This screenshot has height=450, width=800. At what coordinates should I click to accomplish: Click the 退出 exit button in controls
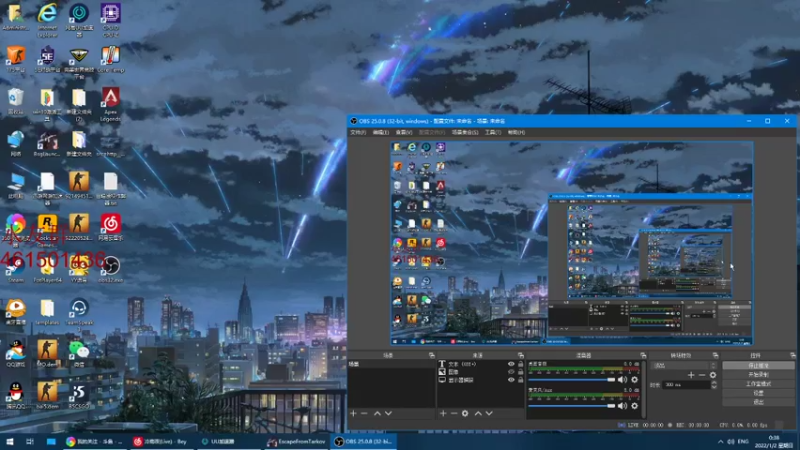[759, 402]
